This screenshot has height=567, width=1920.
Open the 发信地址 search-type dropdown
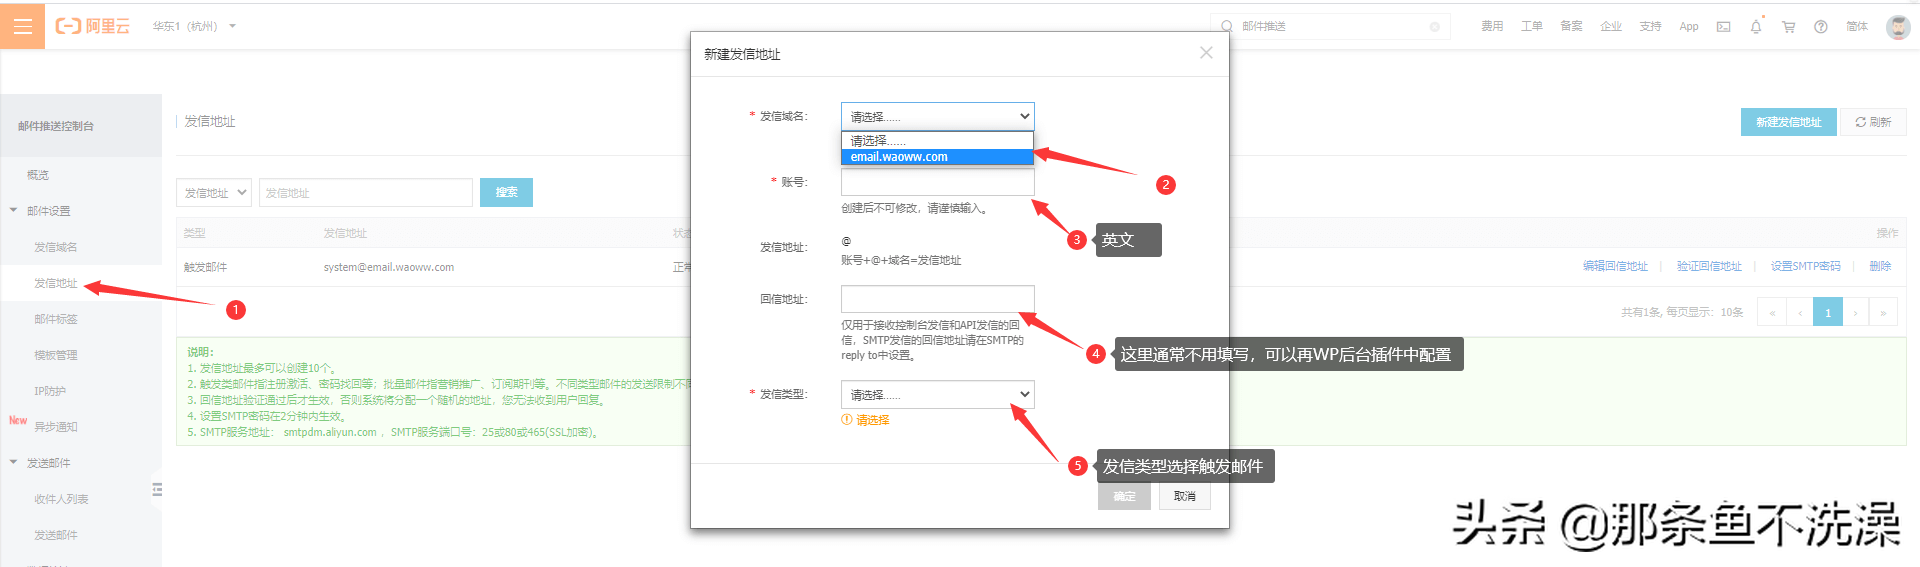tap(214, 192)
